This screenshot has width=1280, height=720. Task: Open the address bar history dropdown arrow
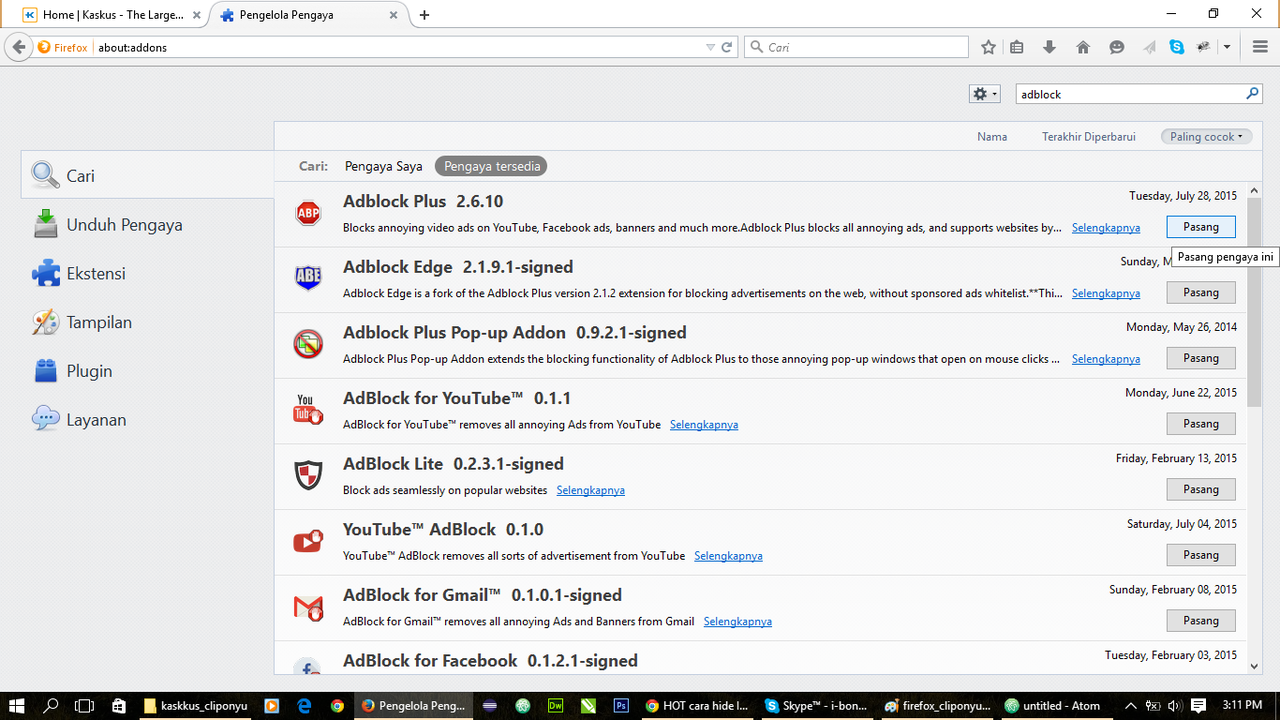[x=710, y=47]
